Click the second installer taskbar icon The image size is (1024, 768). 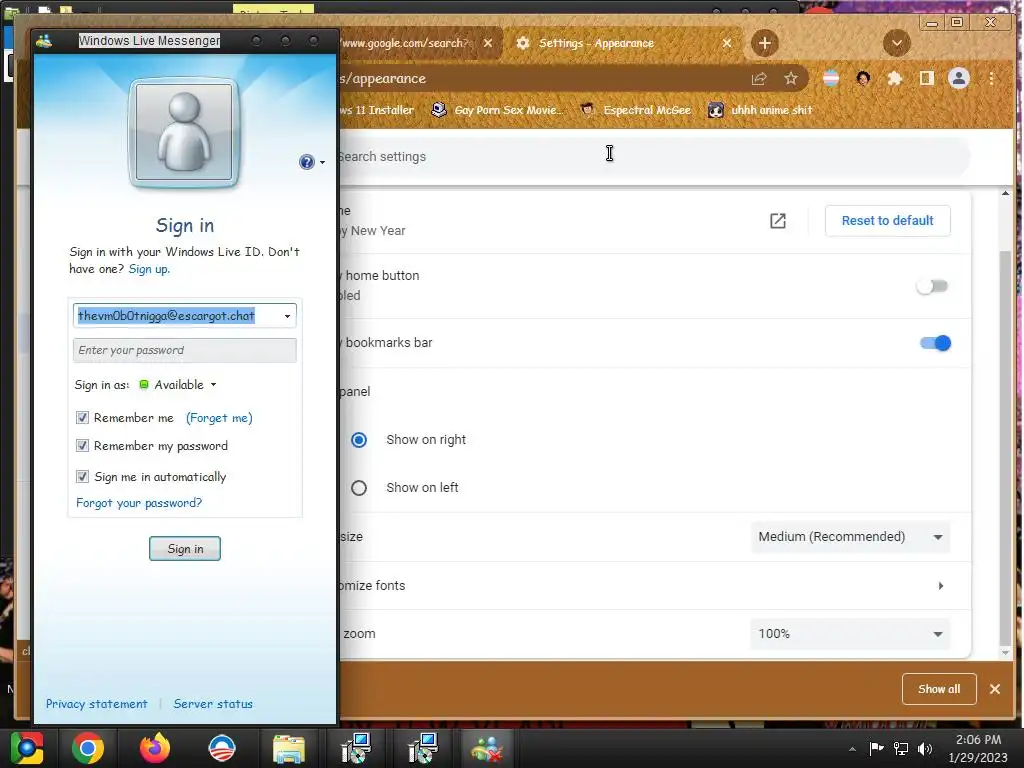tap(423, 748)
